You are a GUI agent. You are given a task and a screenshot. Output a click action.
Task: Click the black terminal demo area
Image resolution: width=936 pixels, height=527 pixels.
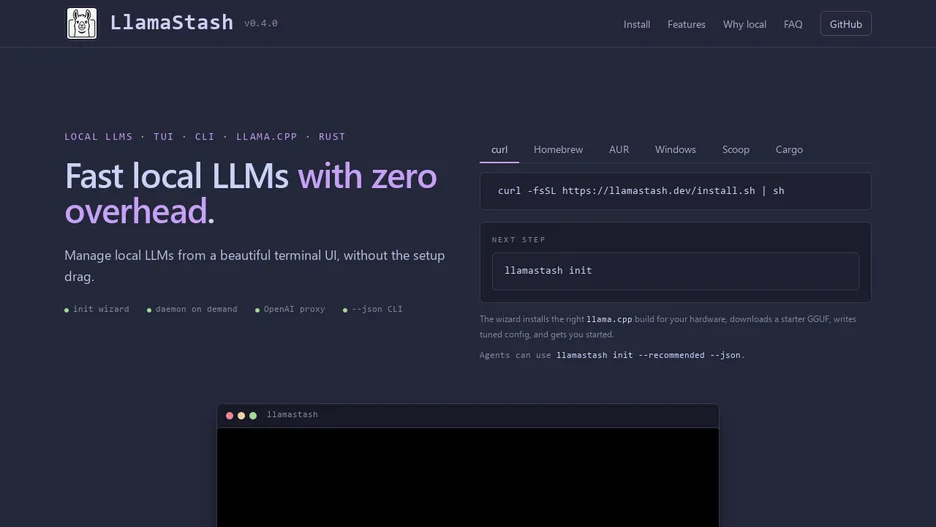[x=467, y=477]
